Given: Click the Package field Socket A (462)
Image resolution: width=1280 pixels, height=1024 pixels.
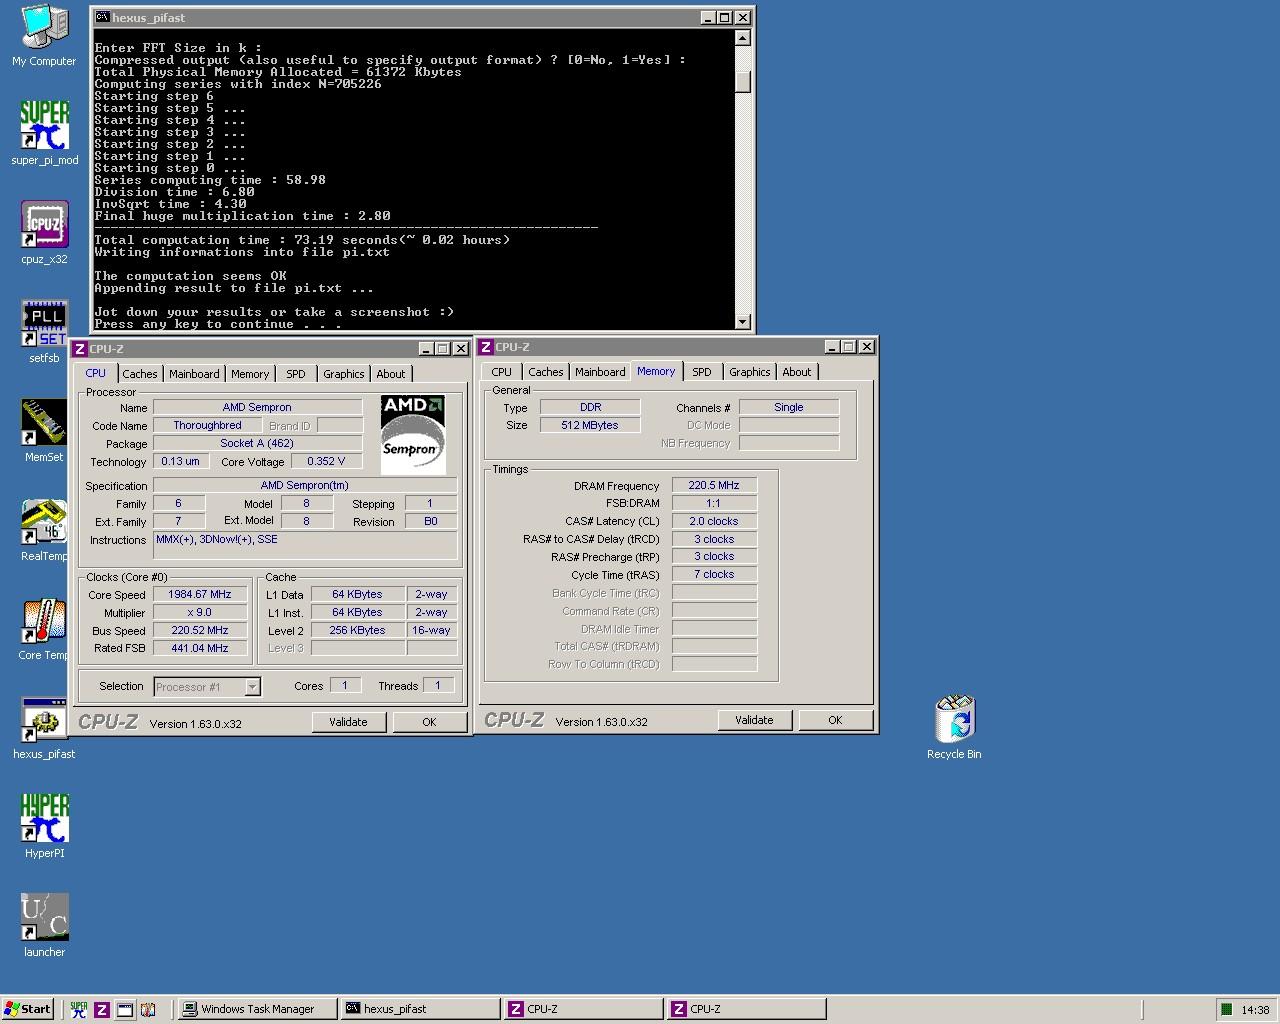Looking at the screenshot, I should click(x=257, y=443).
